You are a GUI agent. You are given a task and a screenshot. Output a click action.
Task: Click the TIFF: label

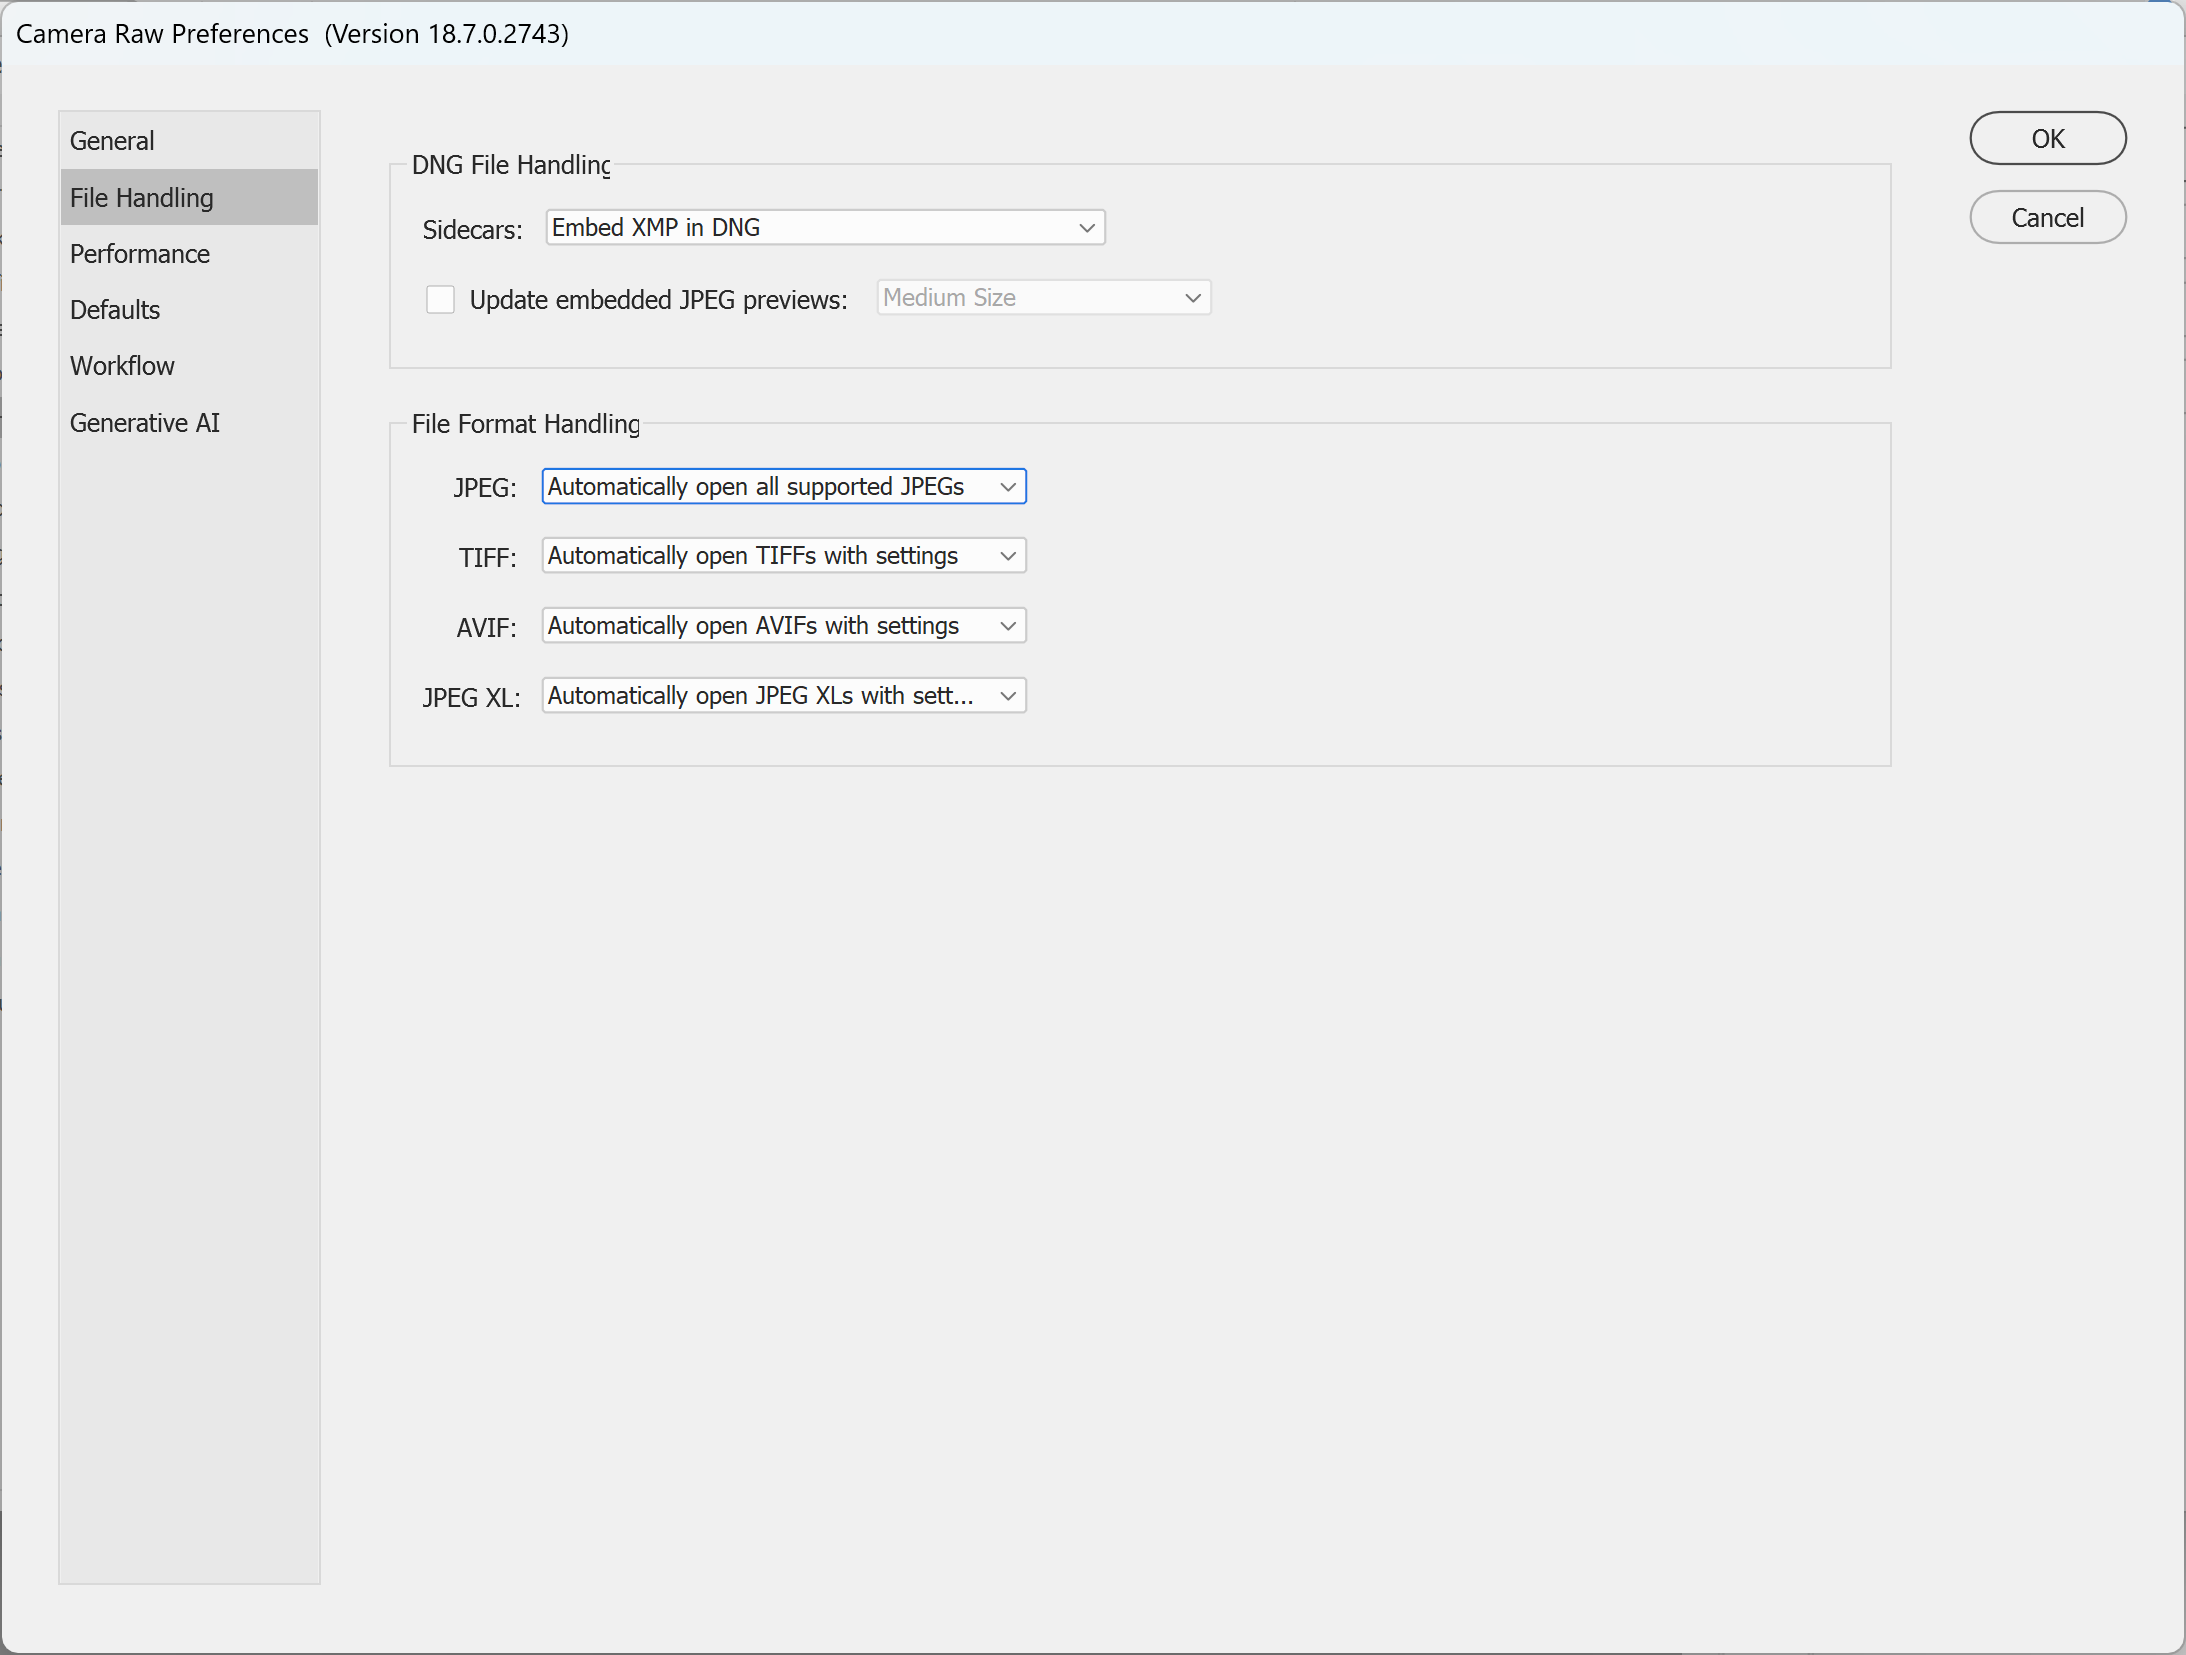[x=488, y=558]
